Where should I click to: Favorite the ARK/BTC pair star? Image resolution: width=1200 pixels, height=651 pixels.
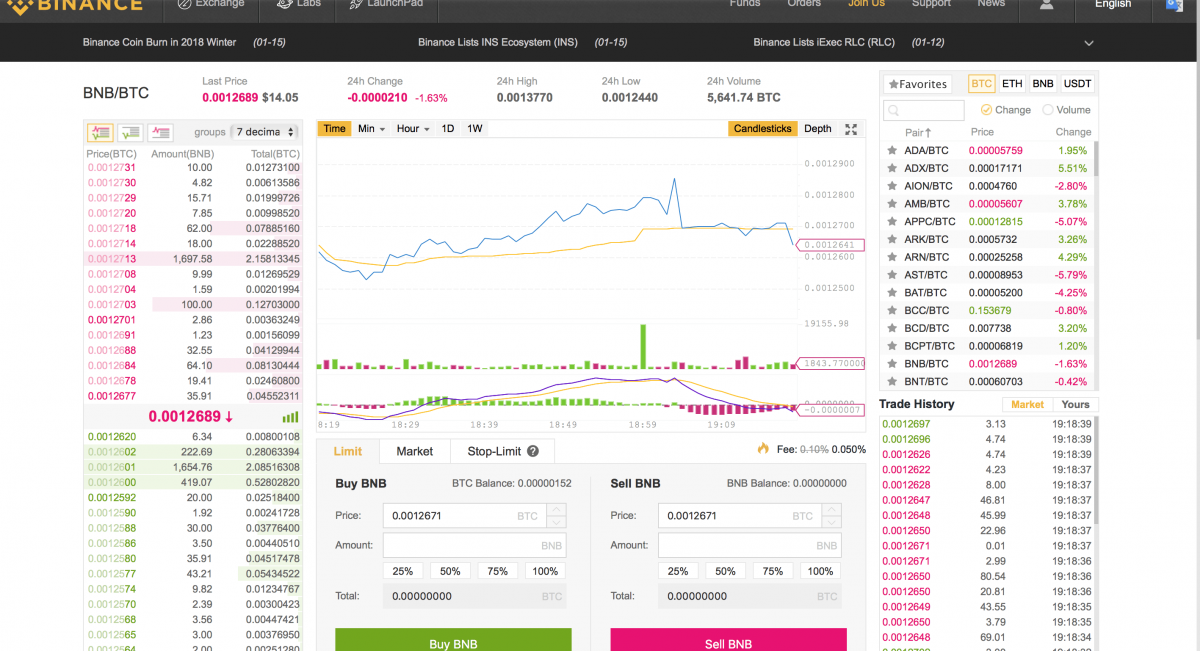pyautogui.click(x=892, y=239)
